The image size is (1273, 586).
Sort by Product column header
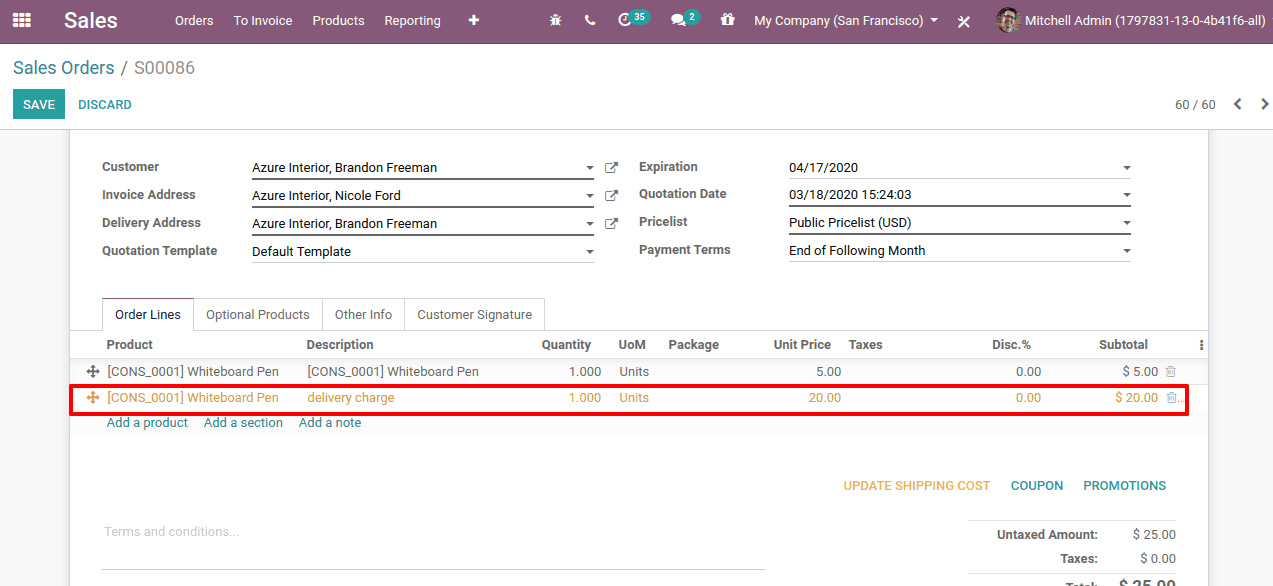pyautogui.click(x=130, y=345)
